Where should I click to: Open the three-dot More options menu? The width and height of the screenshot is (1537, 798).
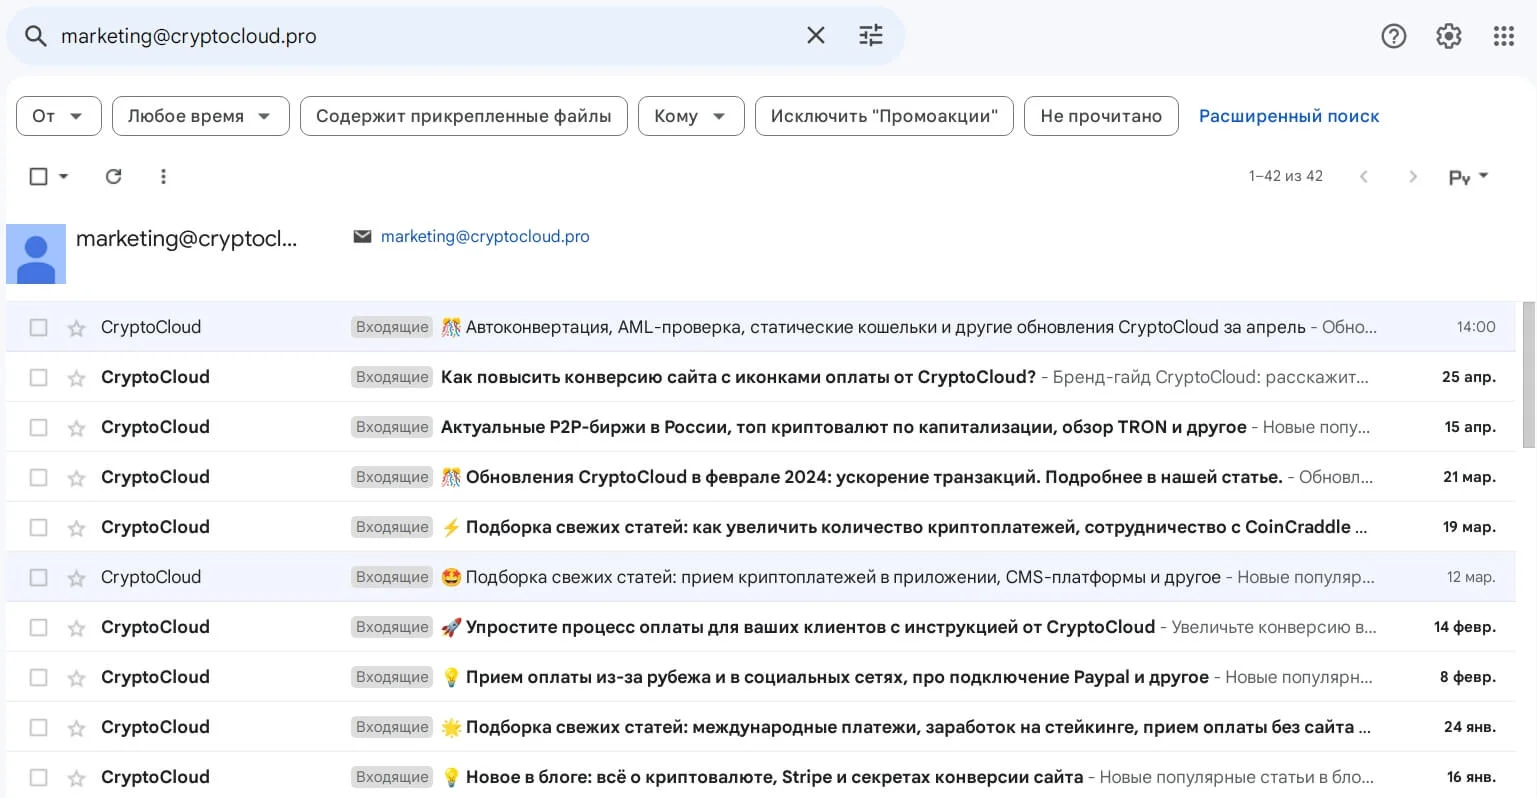coord(163,176)
